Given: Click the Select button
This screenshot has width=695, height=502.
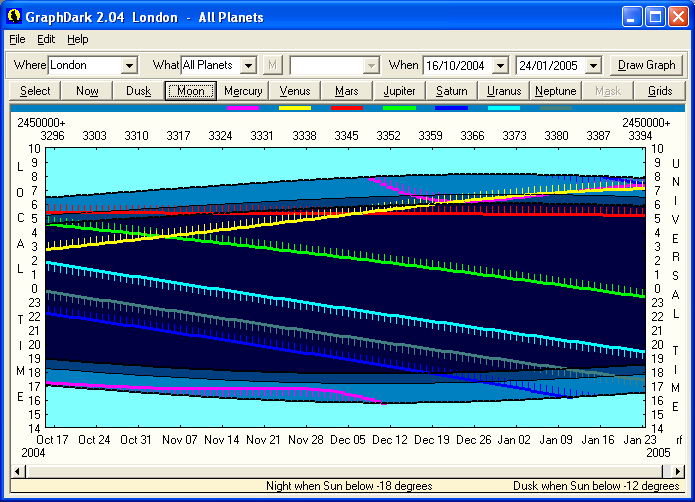Looking at the screenshot, I should coord(35,91).
